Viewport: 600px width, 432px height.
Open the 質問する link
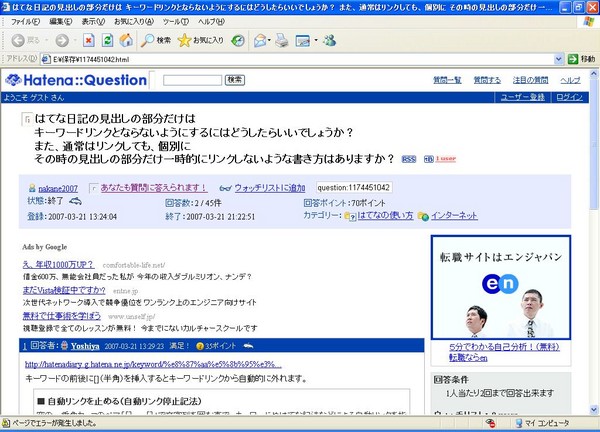487,80
